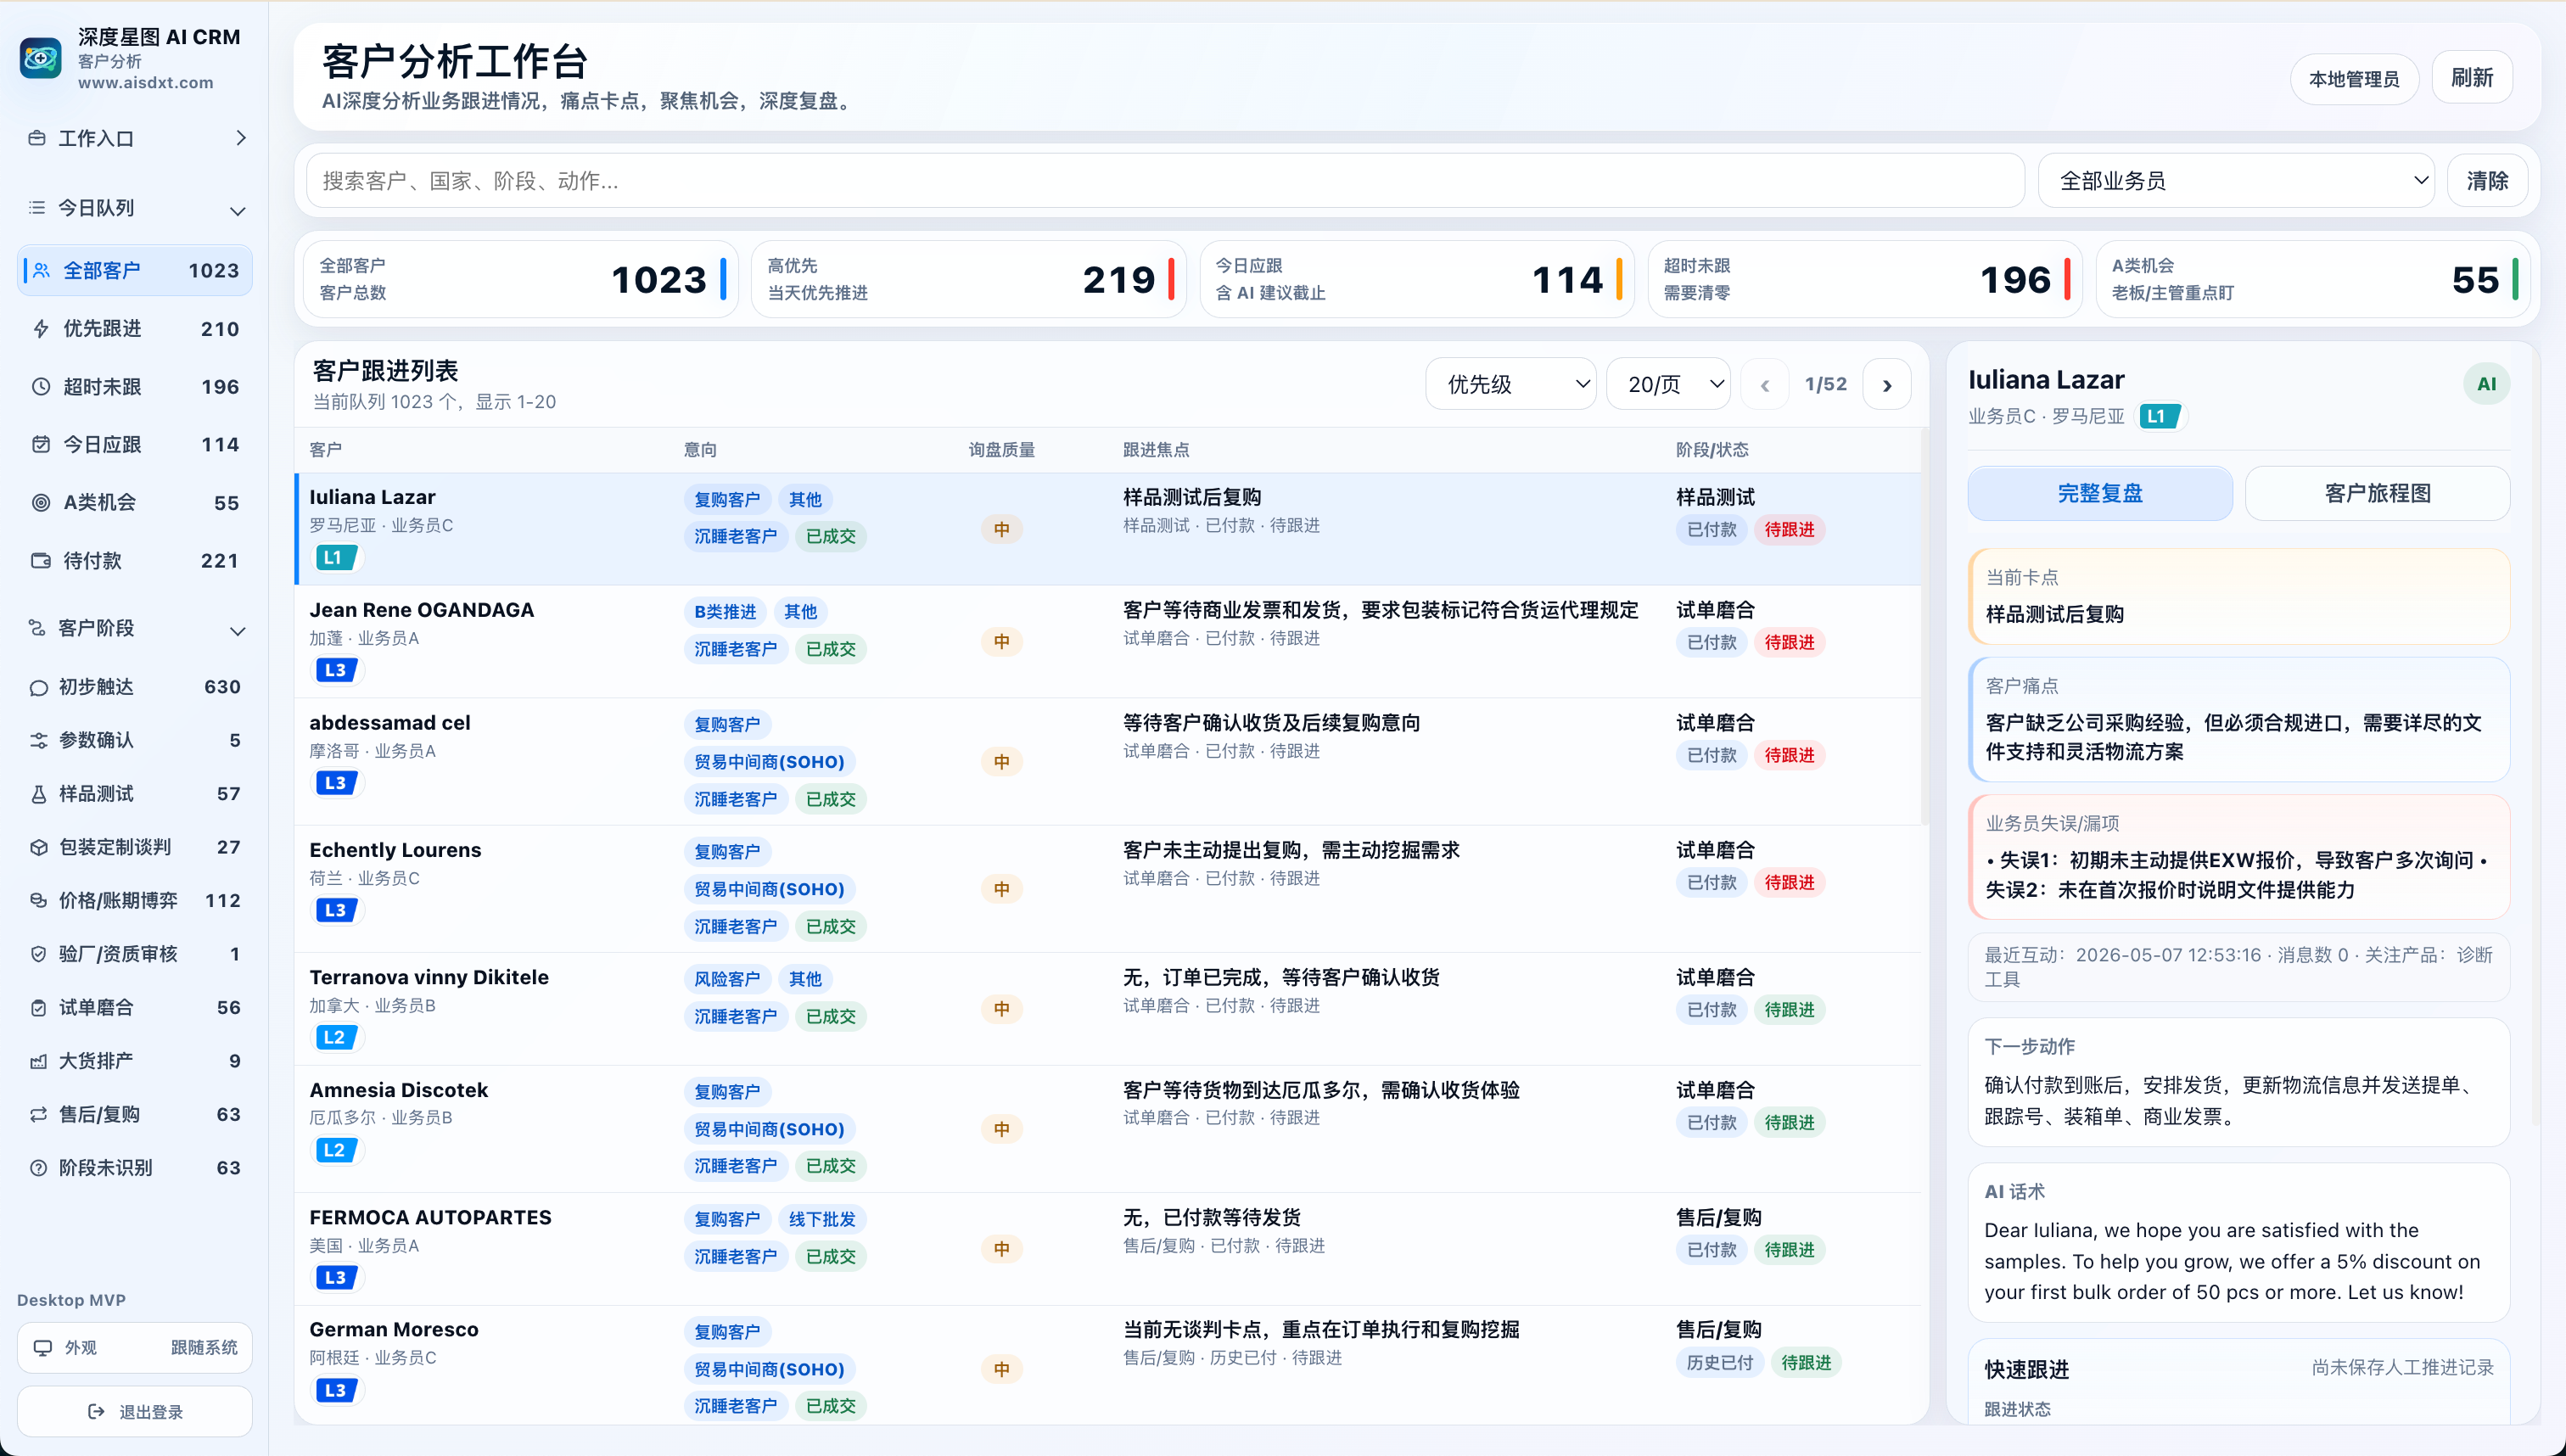
Task: Click the 待付款 wallet icon
Action: point(41,561)
